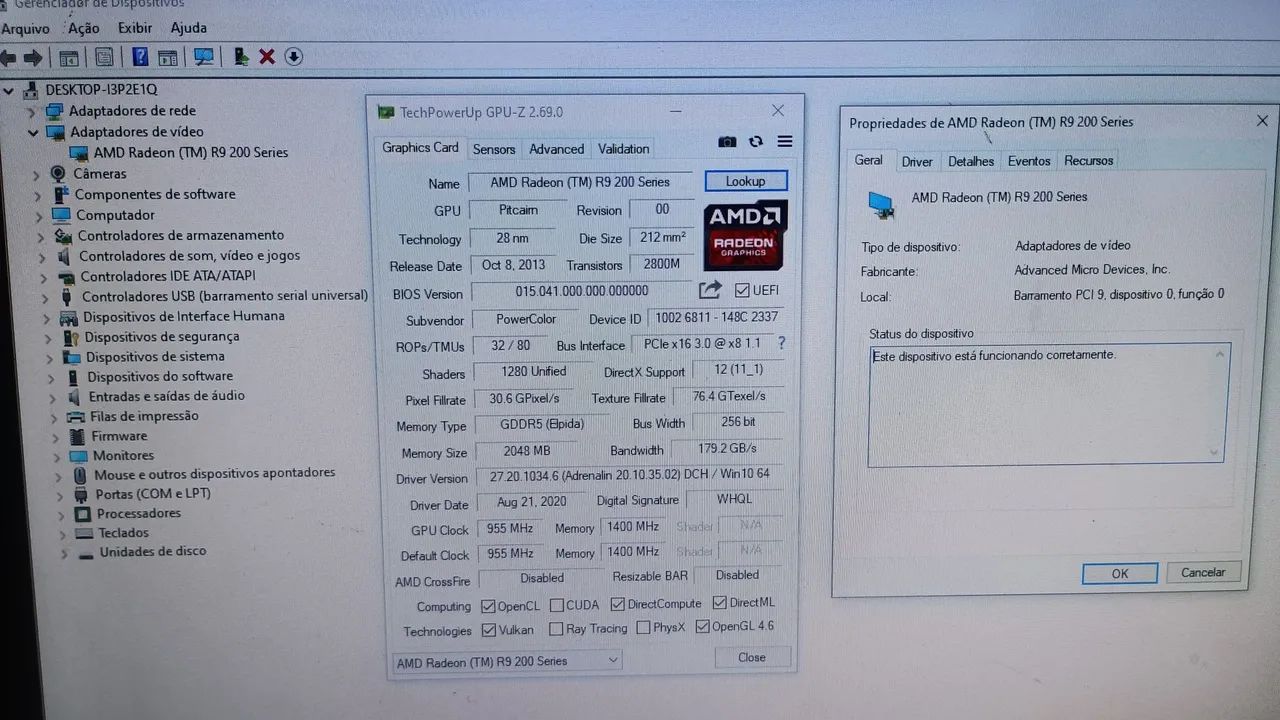Refresh GPU-Z data with the refresh icon
1280x720 pixels.
coord(756,142)
